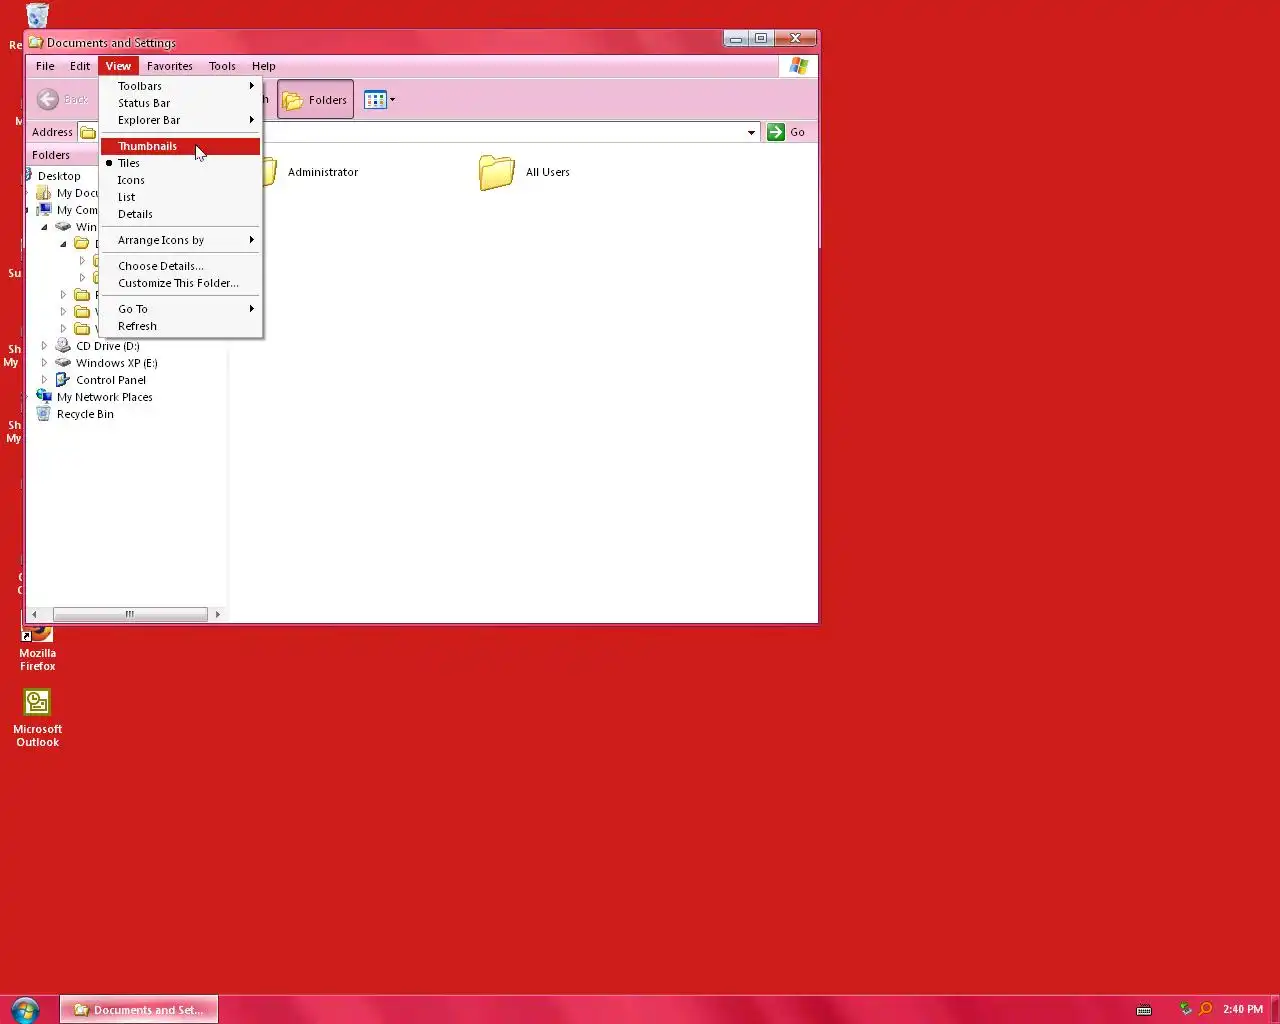Collapse the open folder under Win drive
Screen dimensions: 1280x1024
point(63,244)
